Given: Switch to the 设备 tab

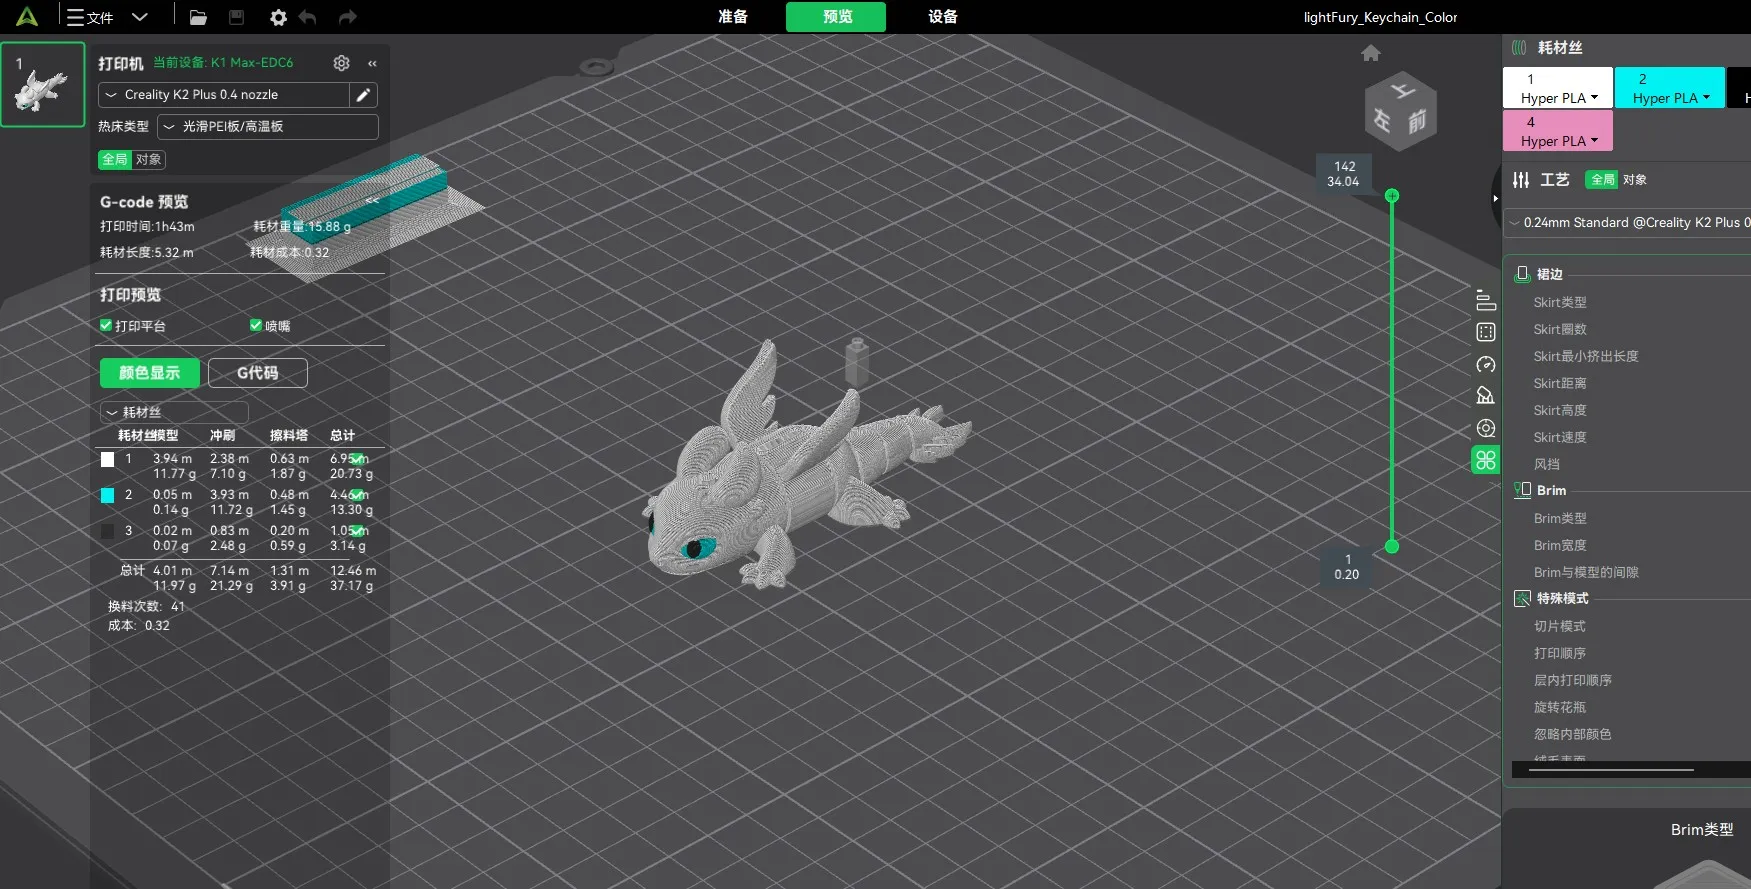Looking at the screenshot, I should pos(943,17).
